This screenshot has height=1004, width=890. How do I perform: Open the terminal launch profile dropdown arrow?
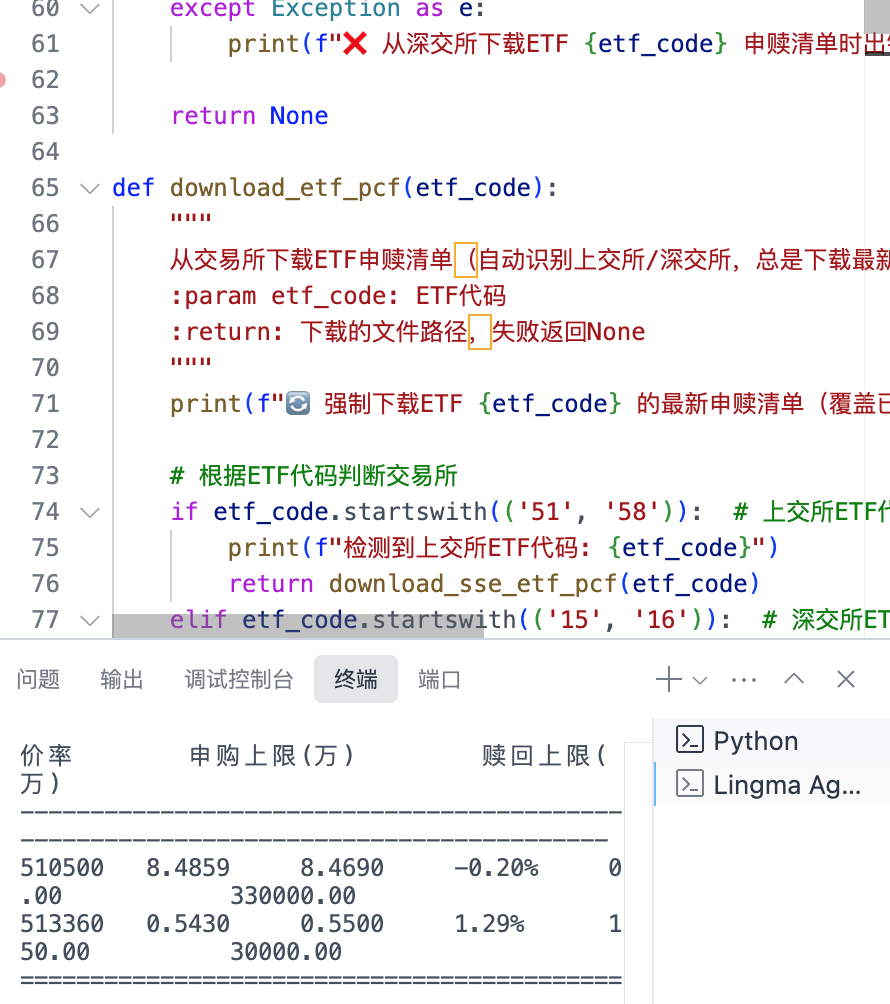coord(700,681)
